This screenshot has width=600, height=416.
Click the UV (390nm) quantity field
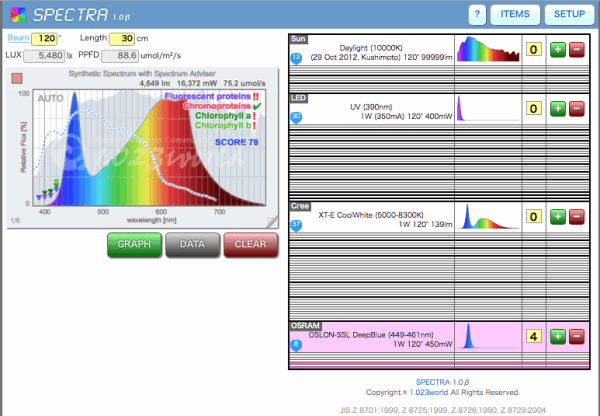click(534, 109)
